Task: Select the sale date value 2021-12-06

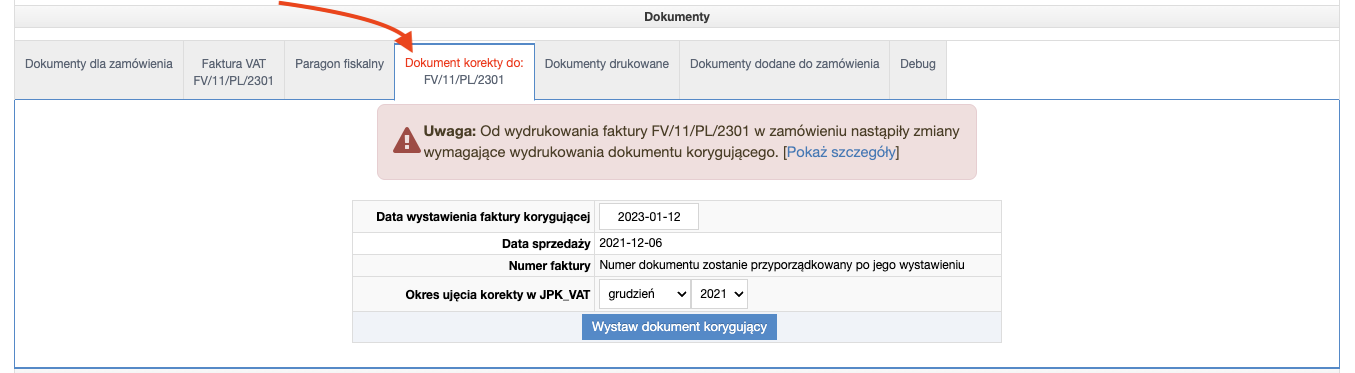Action: click(x=632, y=243)
